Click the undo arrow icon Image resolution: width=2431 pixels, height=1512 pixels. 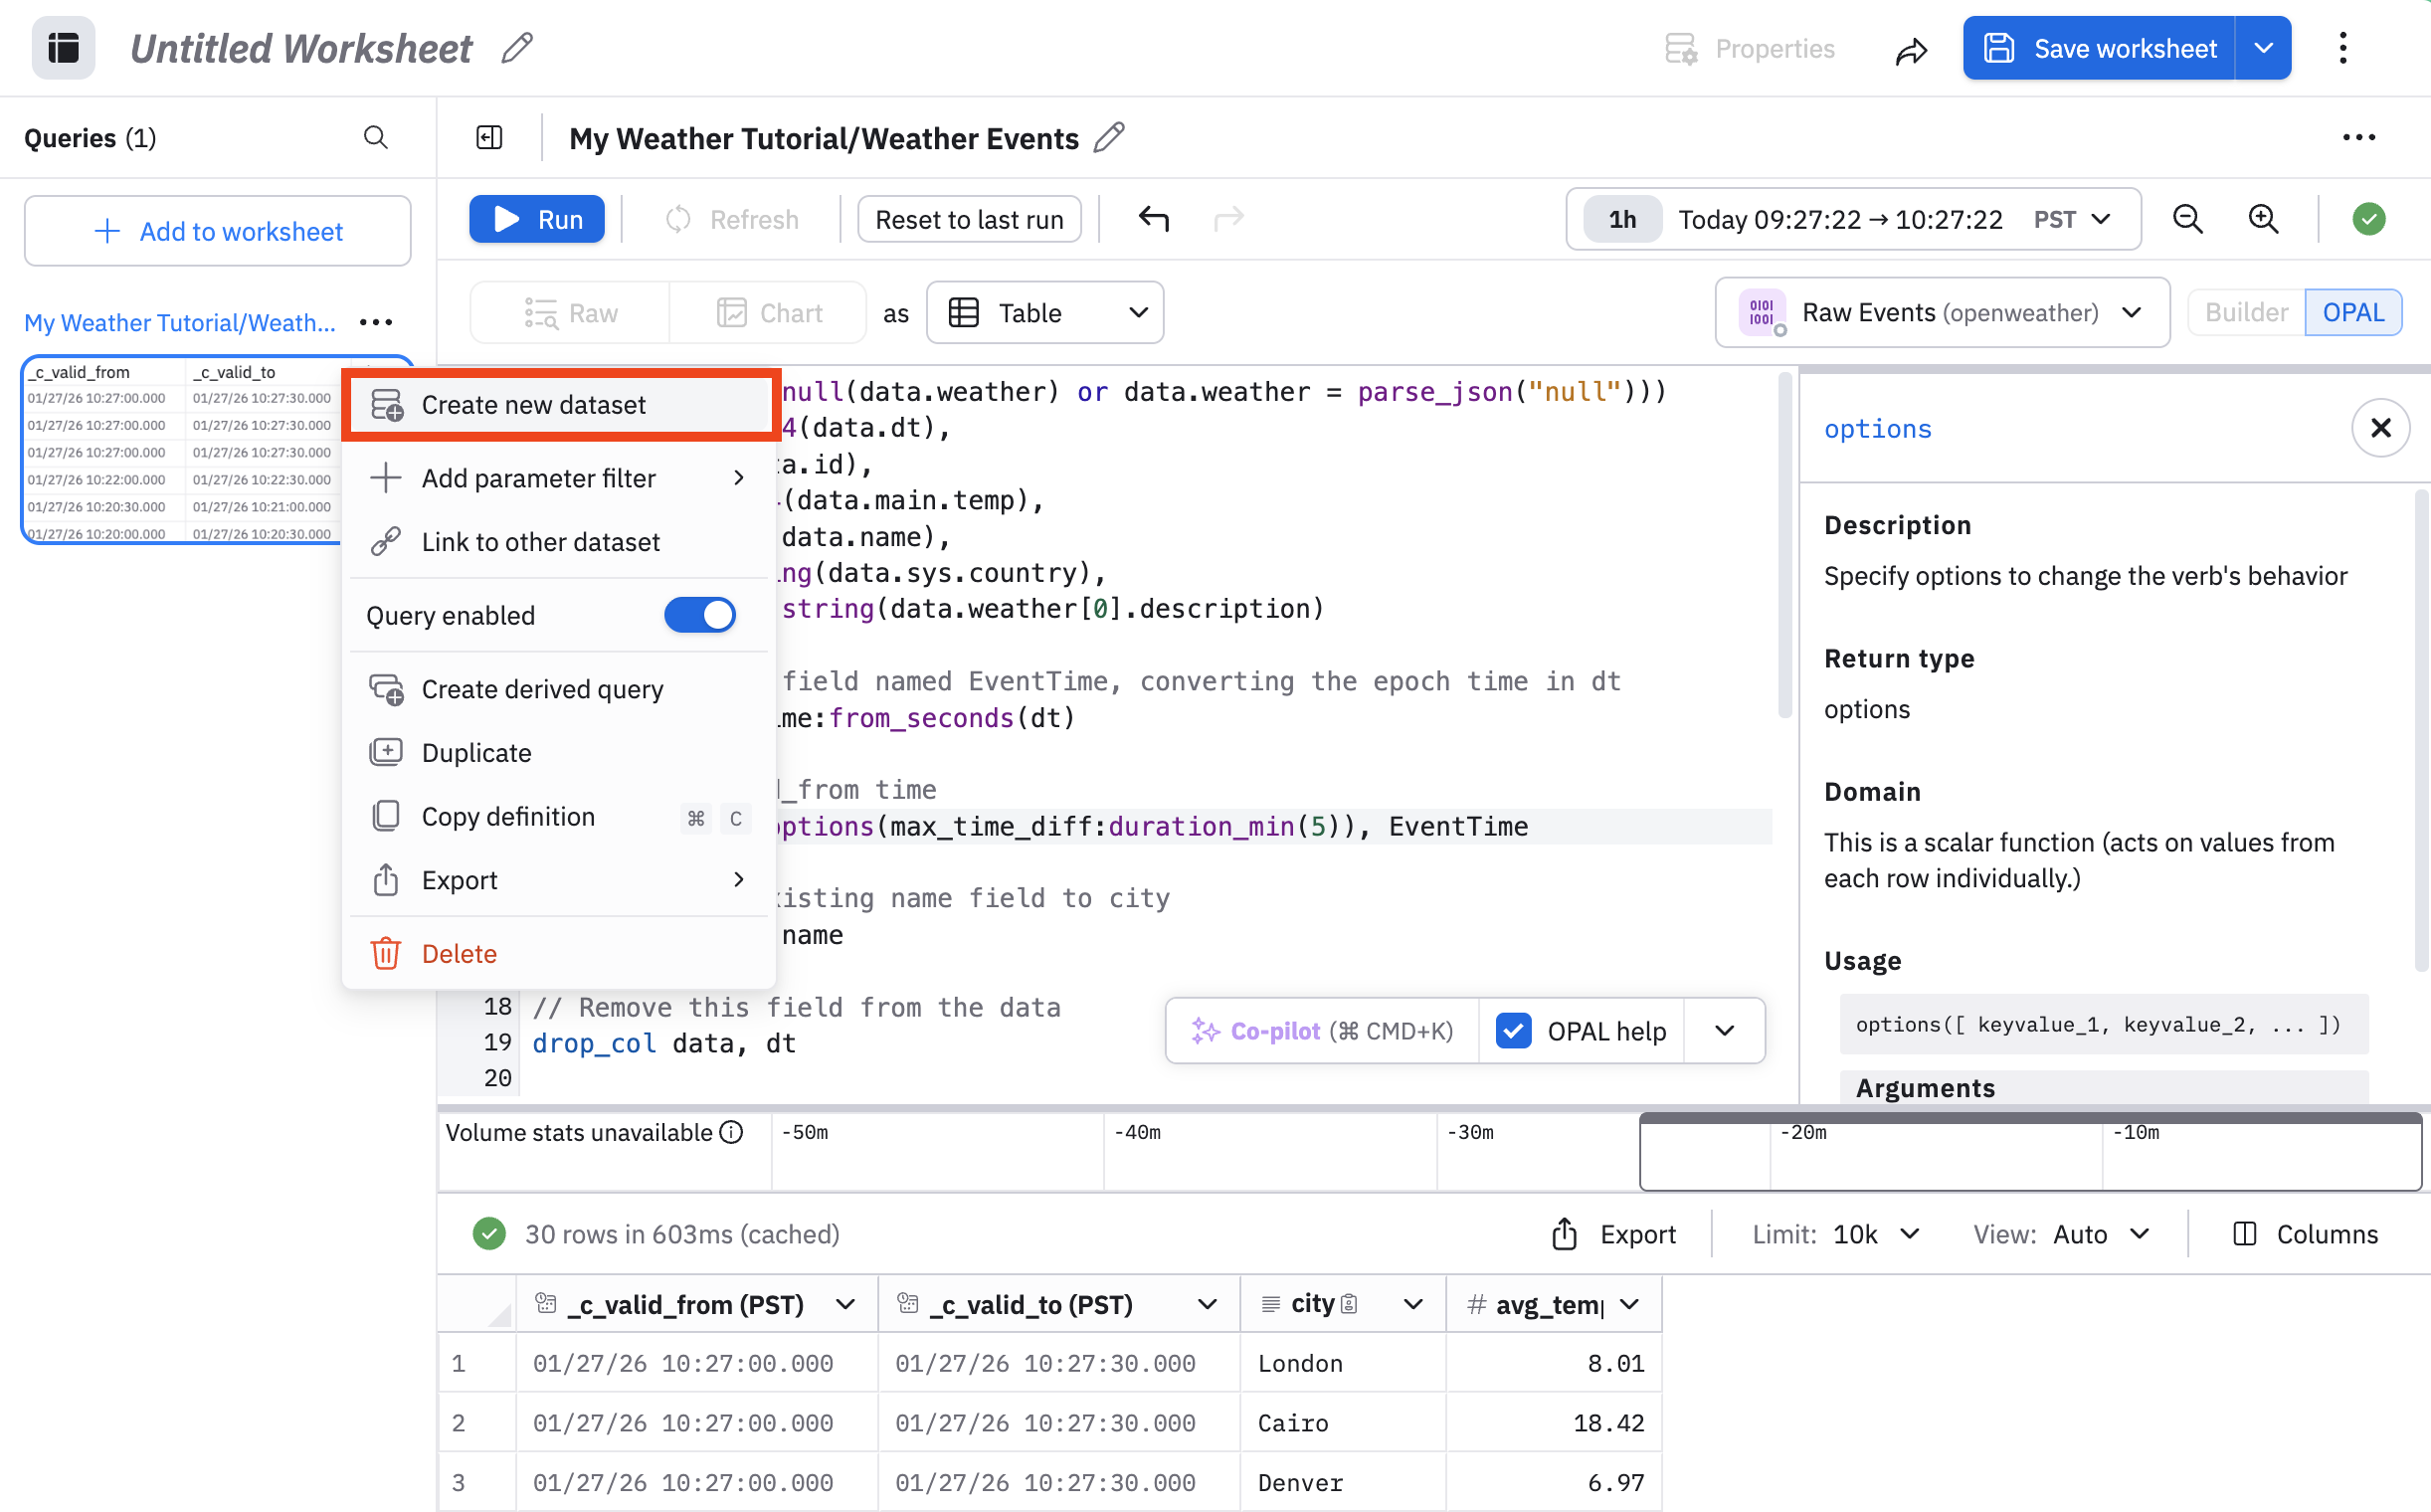(x=1153, y=219)
